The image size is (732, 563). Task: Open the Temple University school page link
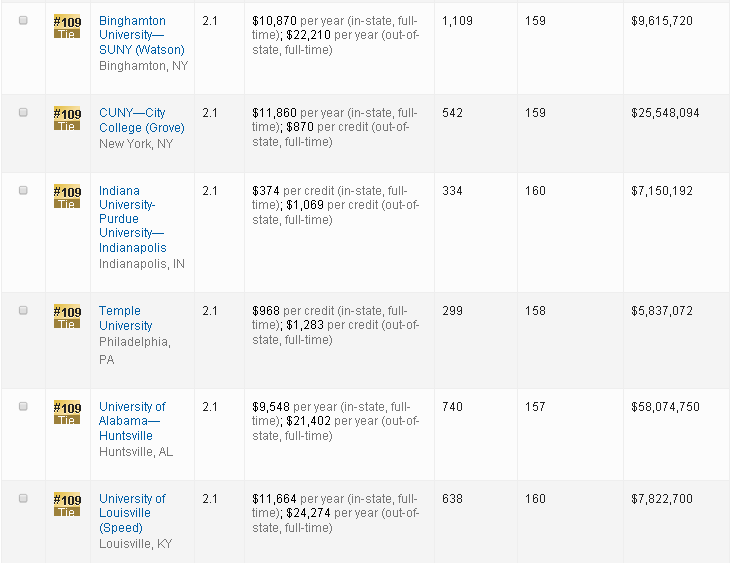pyautogui.click(x=126, y=318)
